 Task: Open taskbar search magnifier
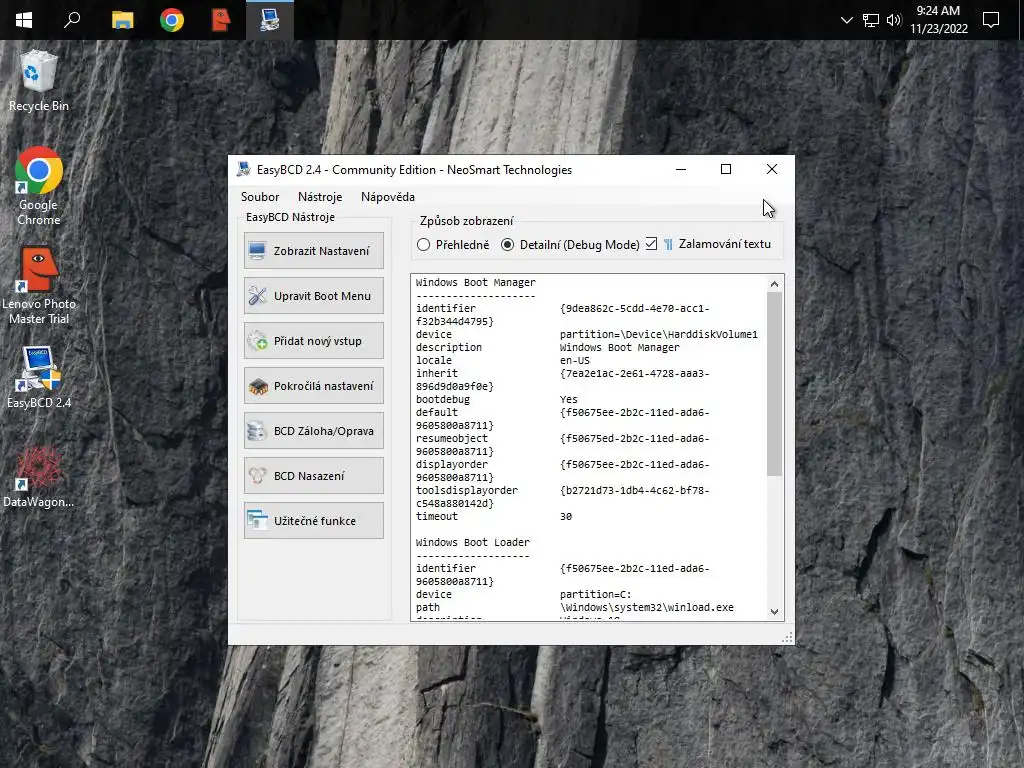tap(72, 20)
